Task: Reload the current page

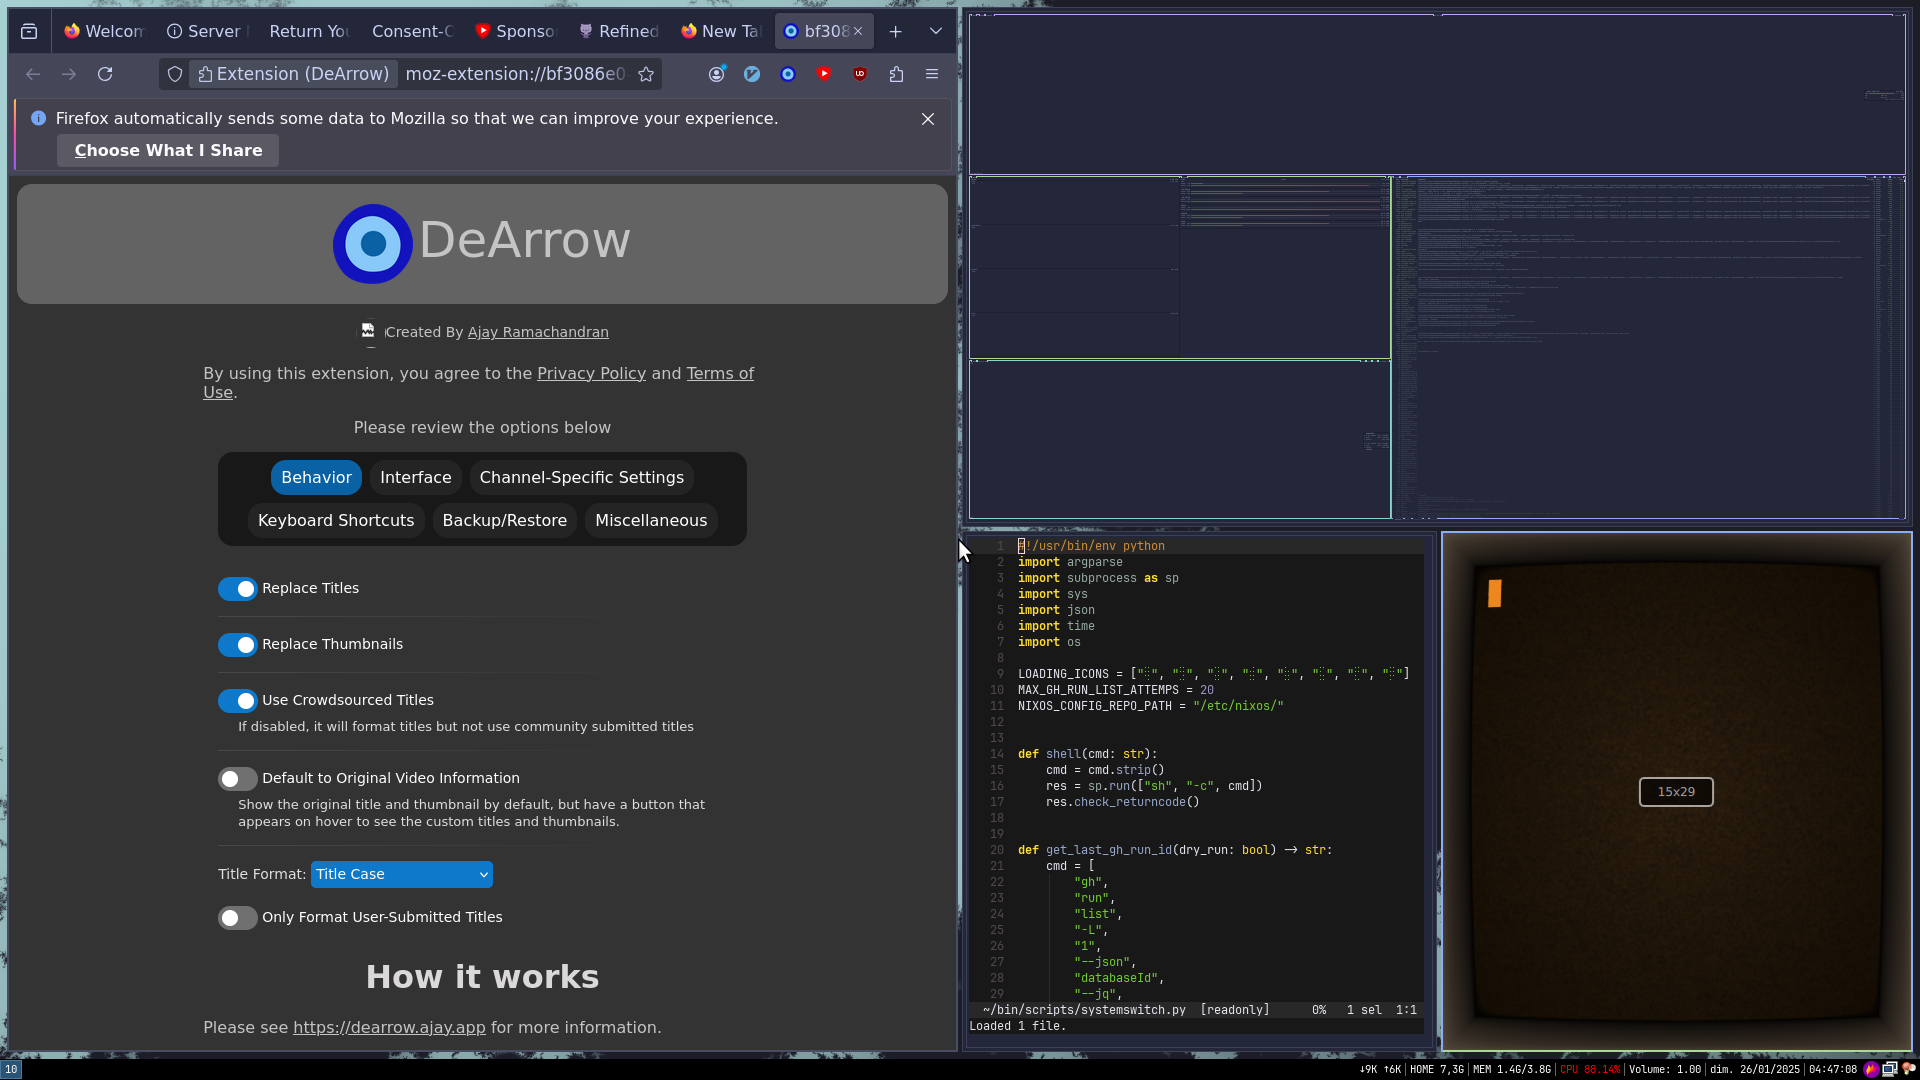Action: coord(105,74)
